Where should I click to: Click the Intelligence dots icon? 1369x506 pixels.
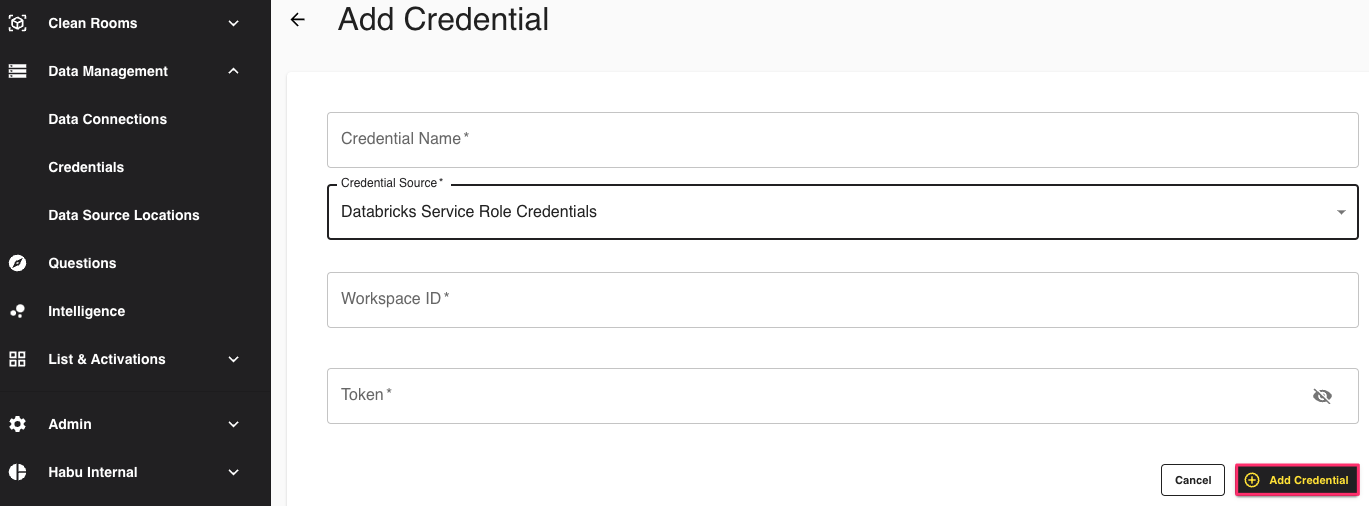pyautogui.click(x=17, y=311)
